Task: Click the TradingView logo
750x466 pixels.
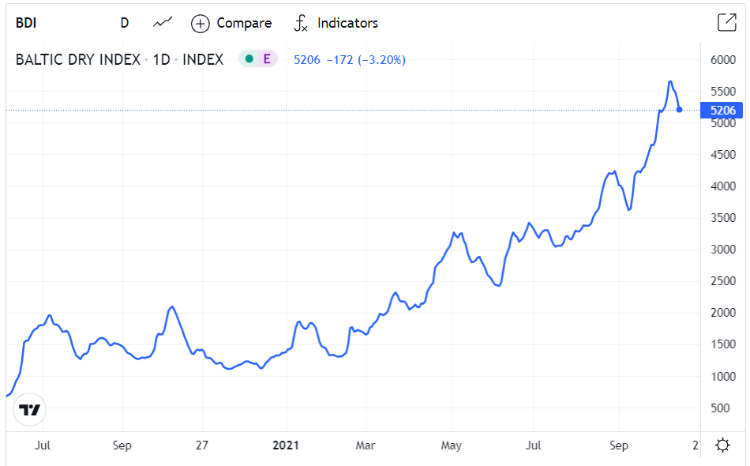Action: point(31,410)
